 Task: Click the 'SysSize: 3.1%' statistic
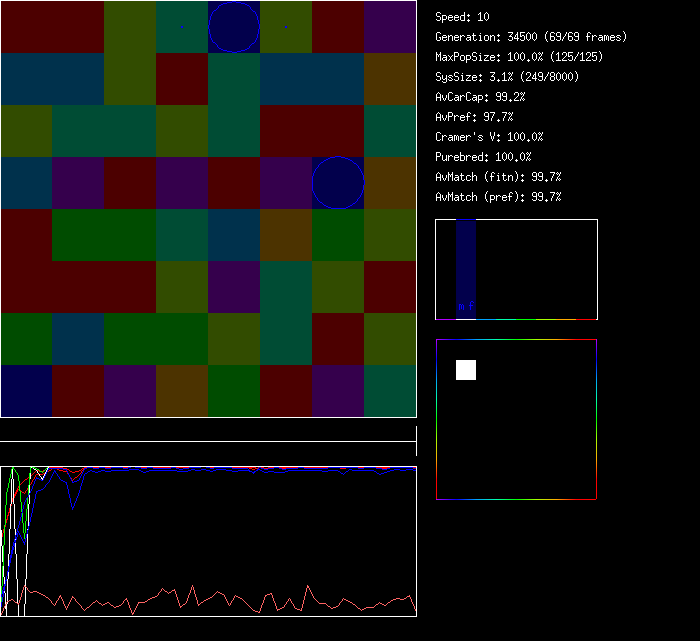click(506, 77)
